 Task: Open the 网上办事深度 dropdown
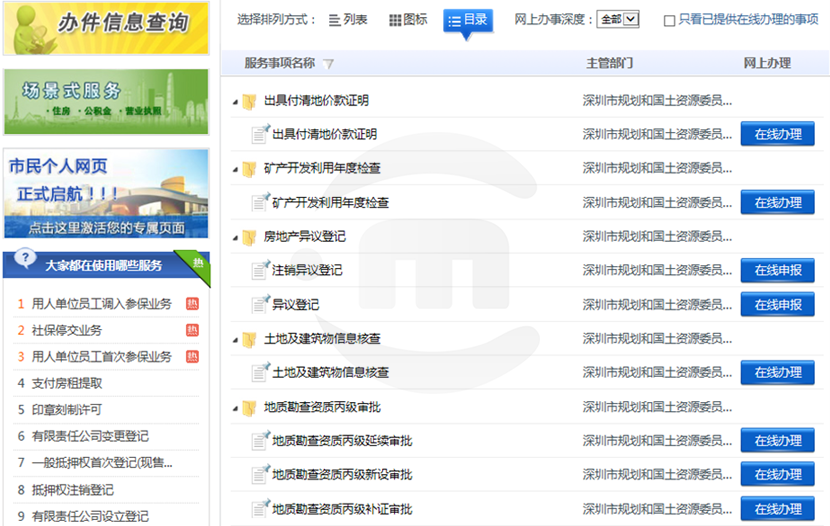pos(617,20)
